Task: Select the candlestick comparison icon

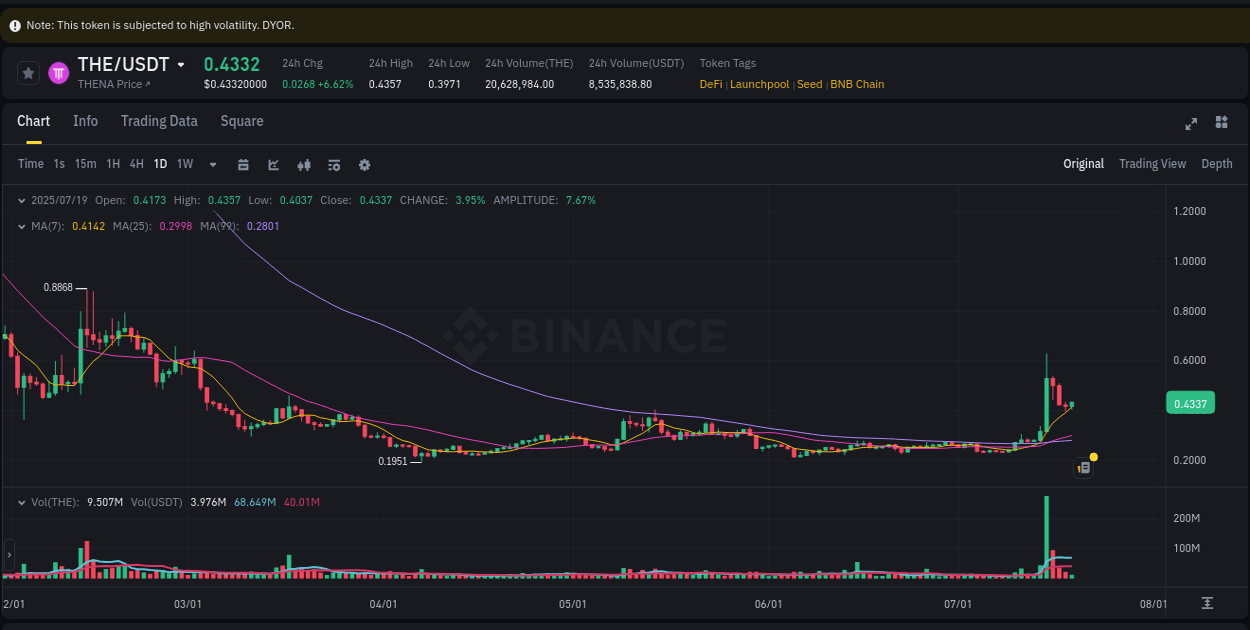Action: pos(304,164)
